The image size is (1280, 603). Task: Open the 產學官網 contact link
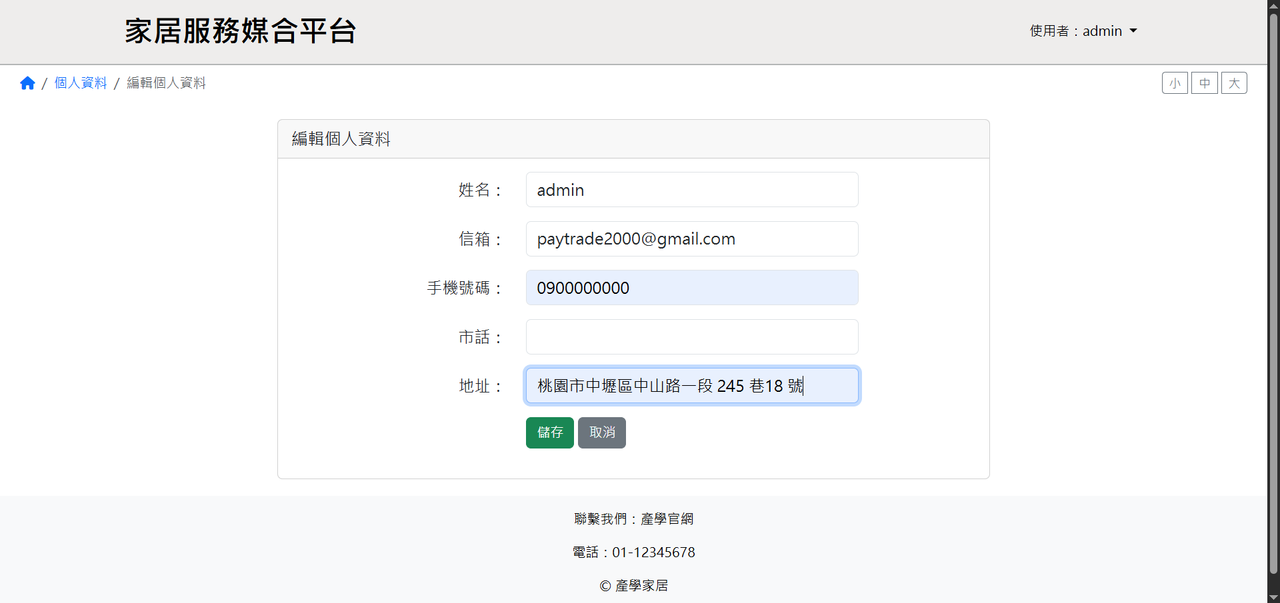(667, 519)
